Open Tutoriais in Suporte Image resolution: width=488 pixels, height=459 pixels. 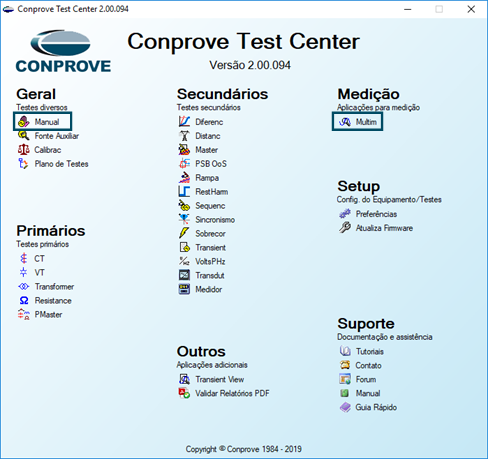pyautogui.click(x=370, y=351)
